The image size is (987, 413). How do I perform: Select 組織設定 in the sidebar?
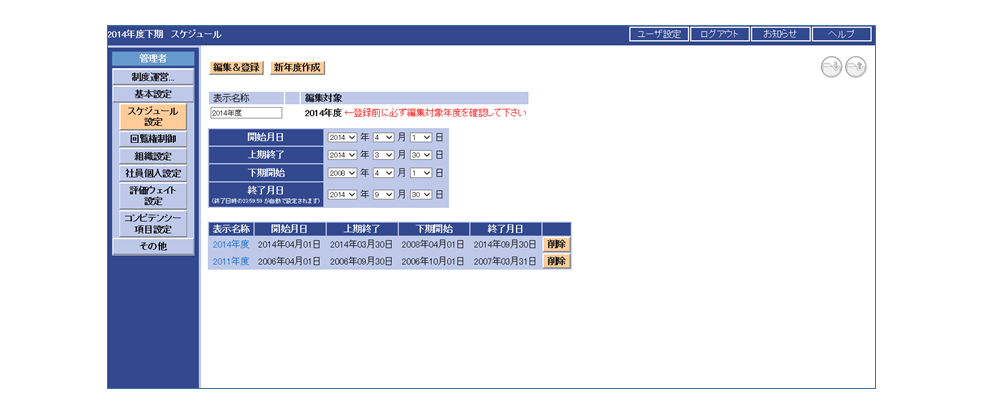pyautogui.click(x=152, y=156)
